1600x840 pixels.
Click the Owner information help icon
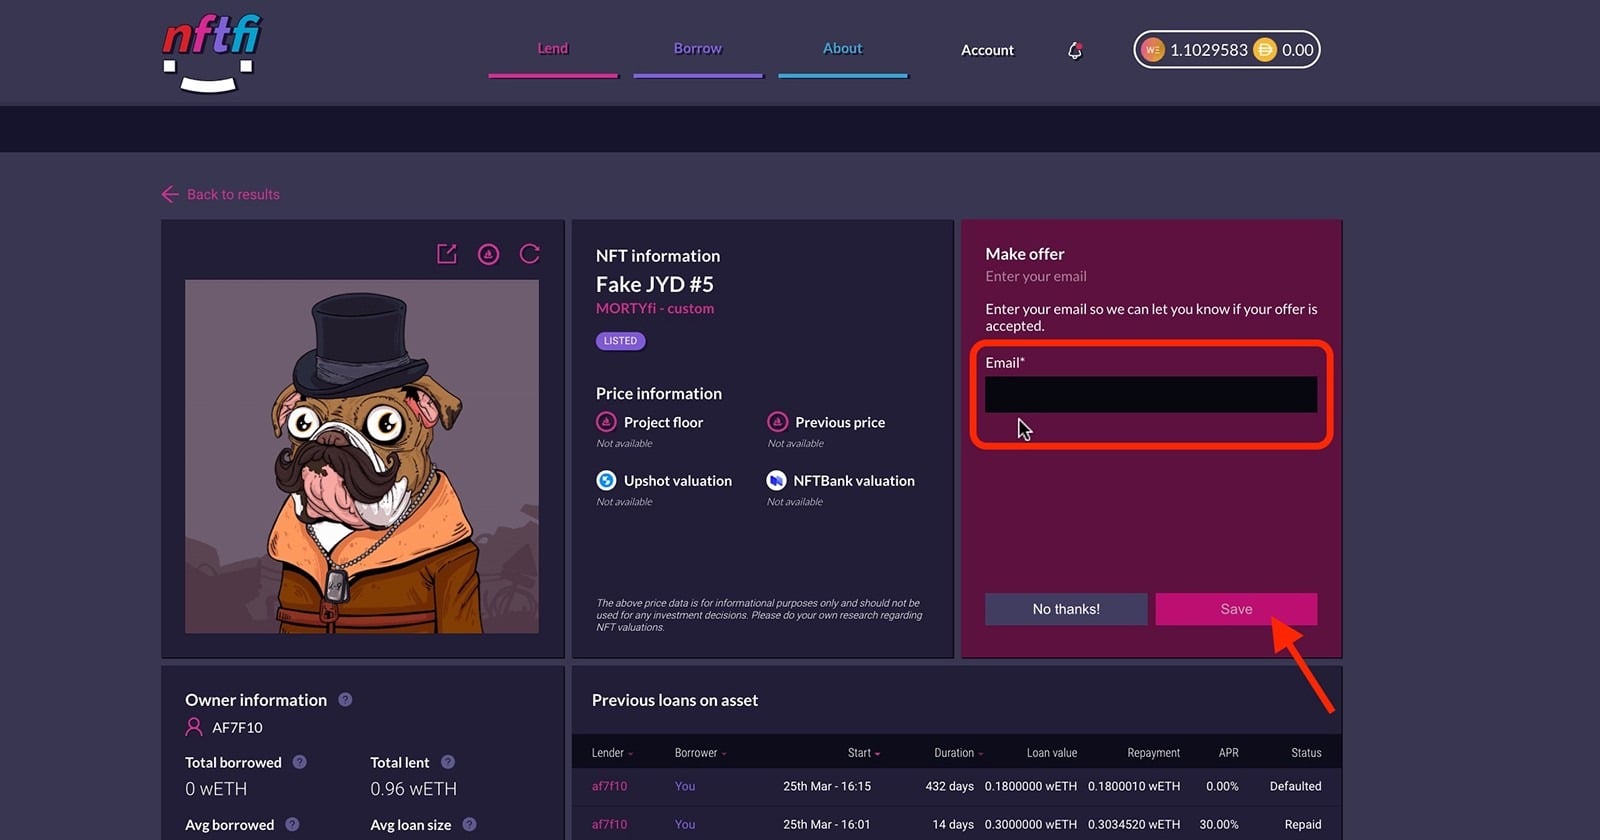point(345,700)
